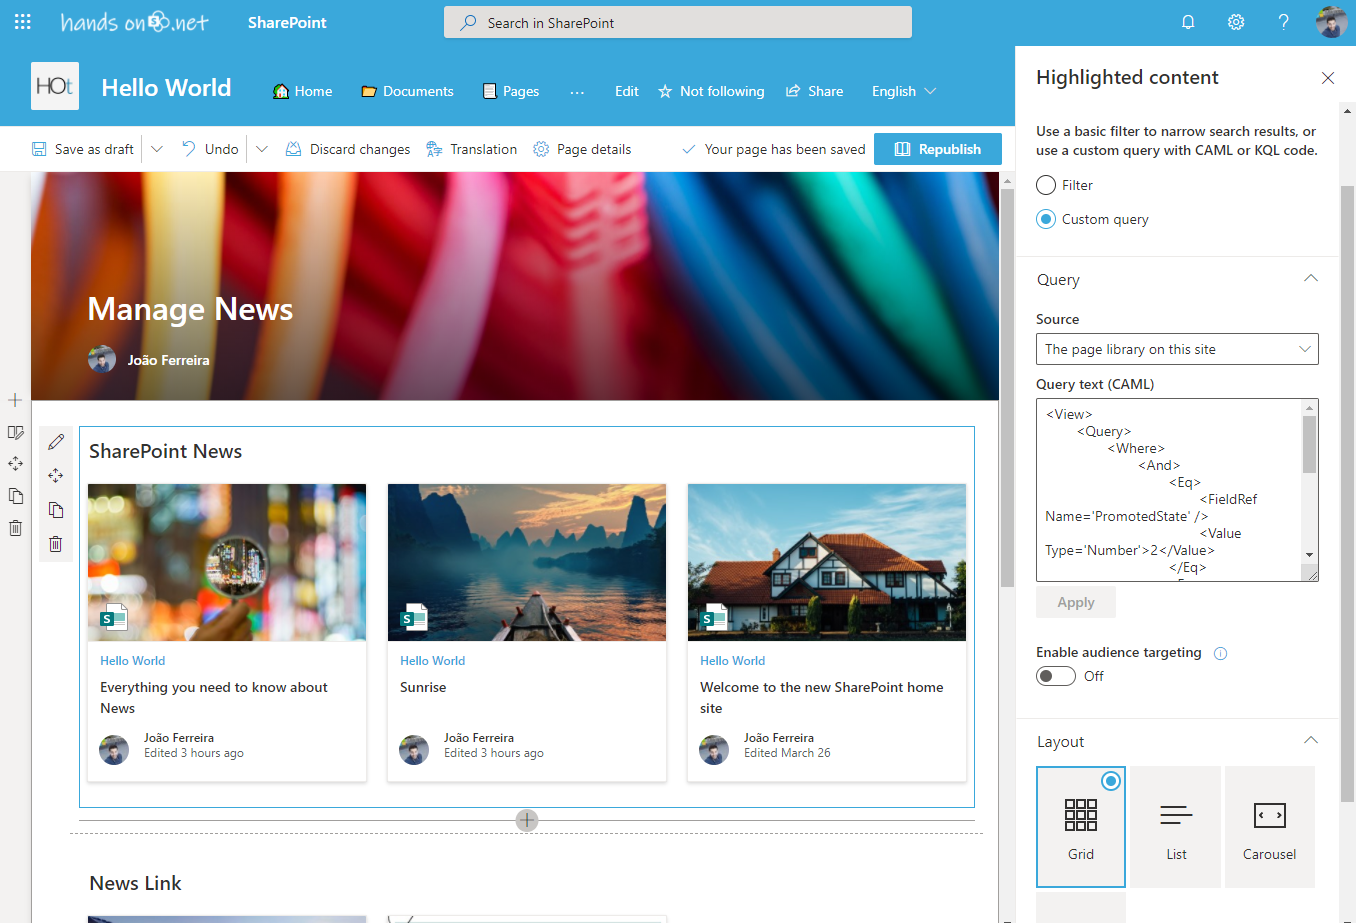Open the Pages tab
This screenshot has height=923, width=1356.
[511, 91]
